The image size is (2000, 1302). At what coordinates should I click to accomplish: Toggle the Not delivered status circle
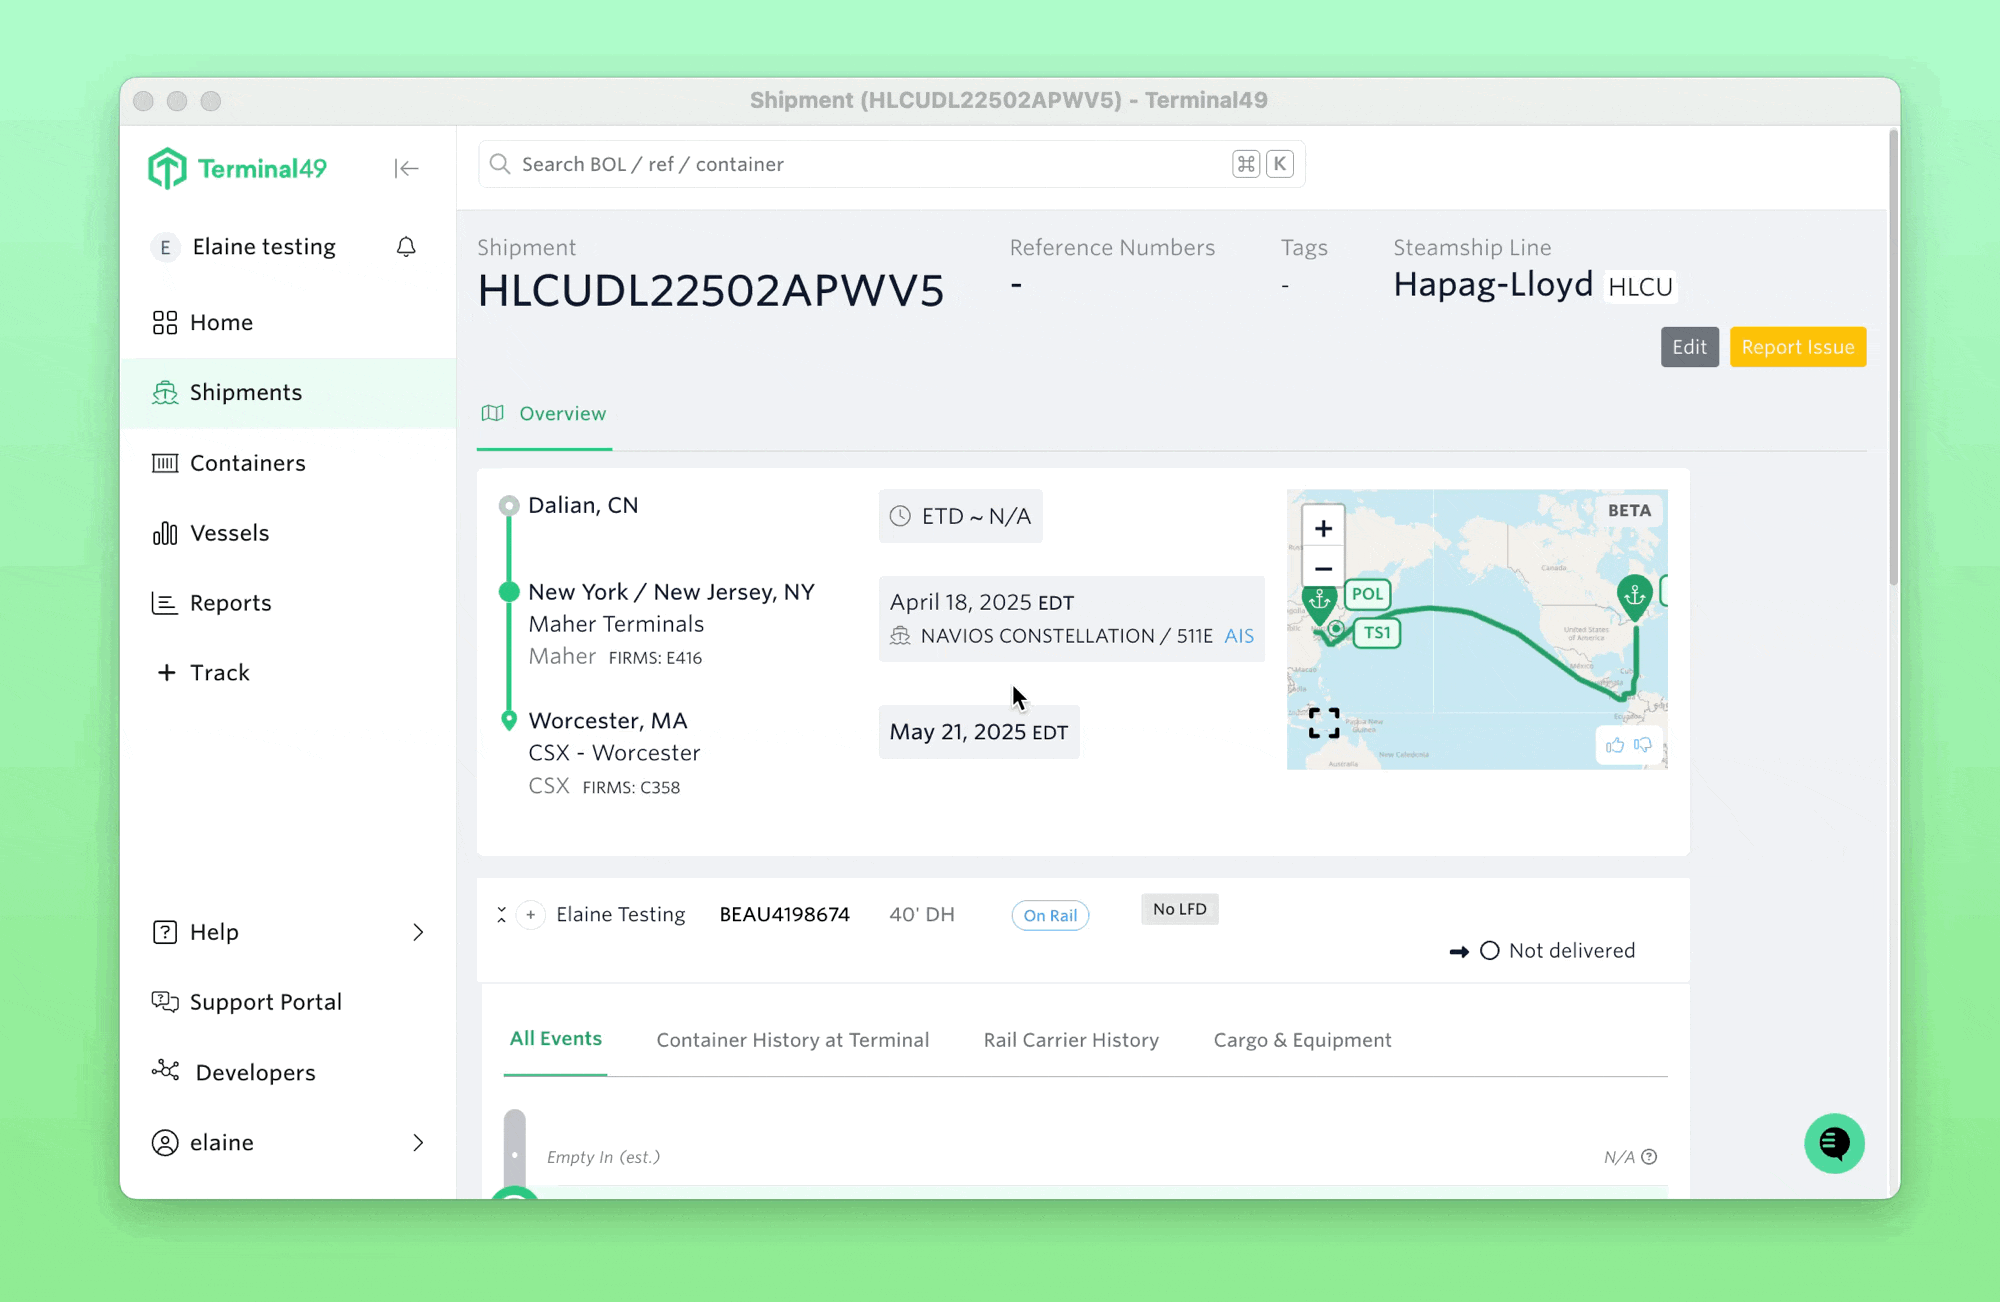click(x=1489, y=951)
